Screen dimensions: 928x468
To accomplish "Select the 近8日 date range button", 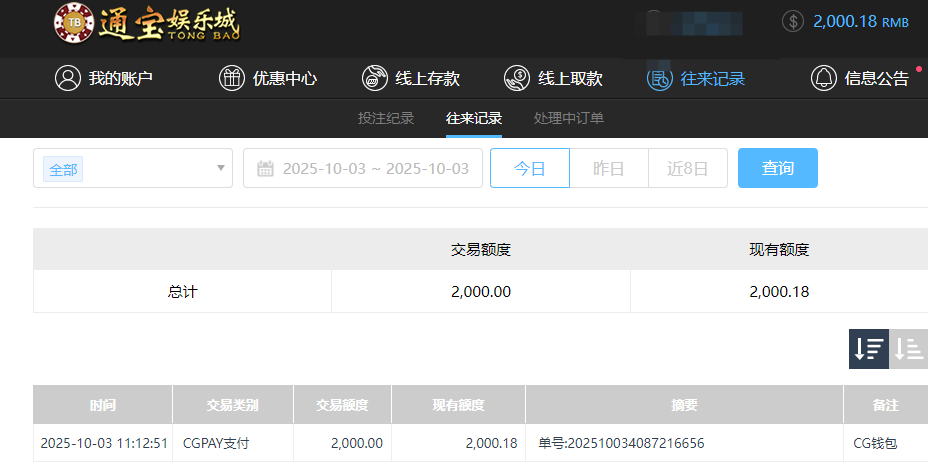I will [688, 168].
